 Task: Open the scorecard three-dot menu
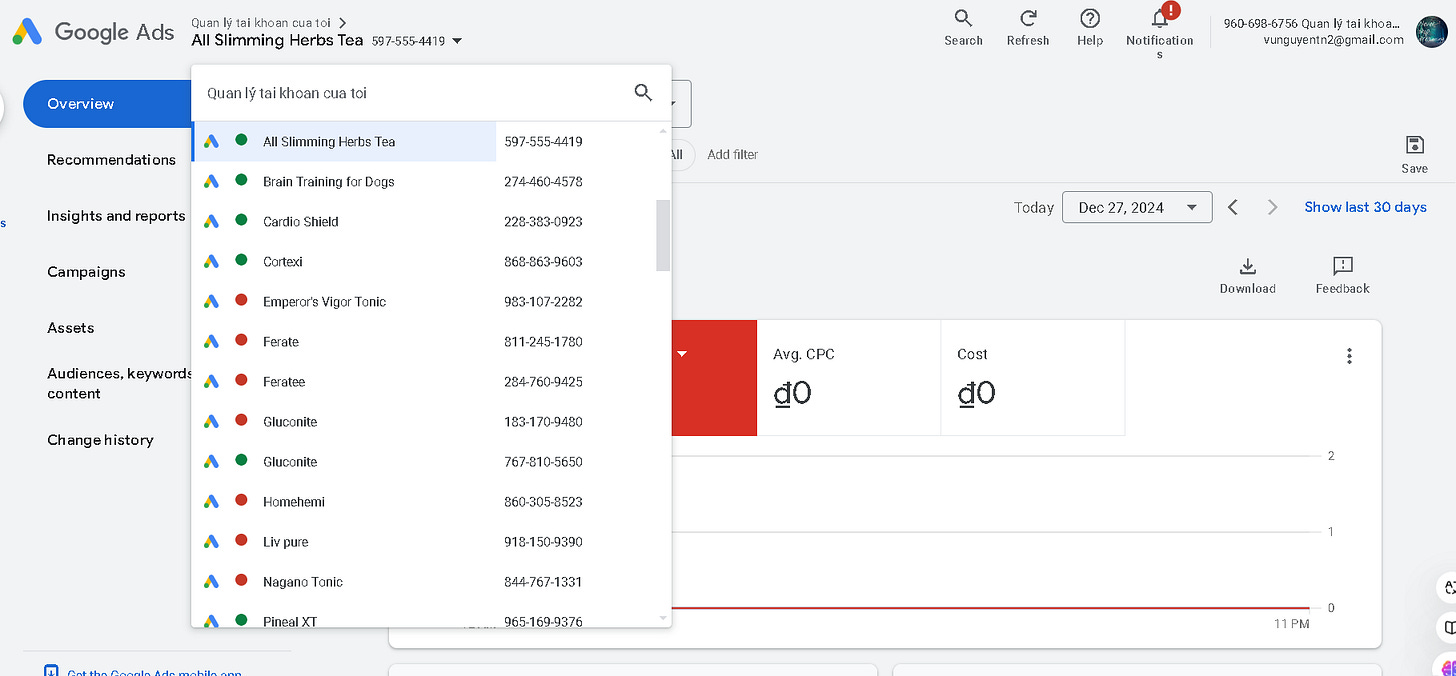1349,356
